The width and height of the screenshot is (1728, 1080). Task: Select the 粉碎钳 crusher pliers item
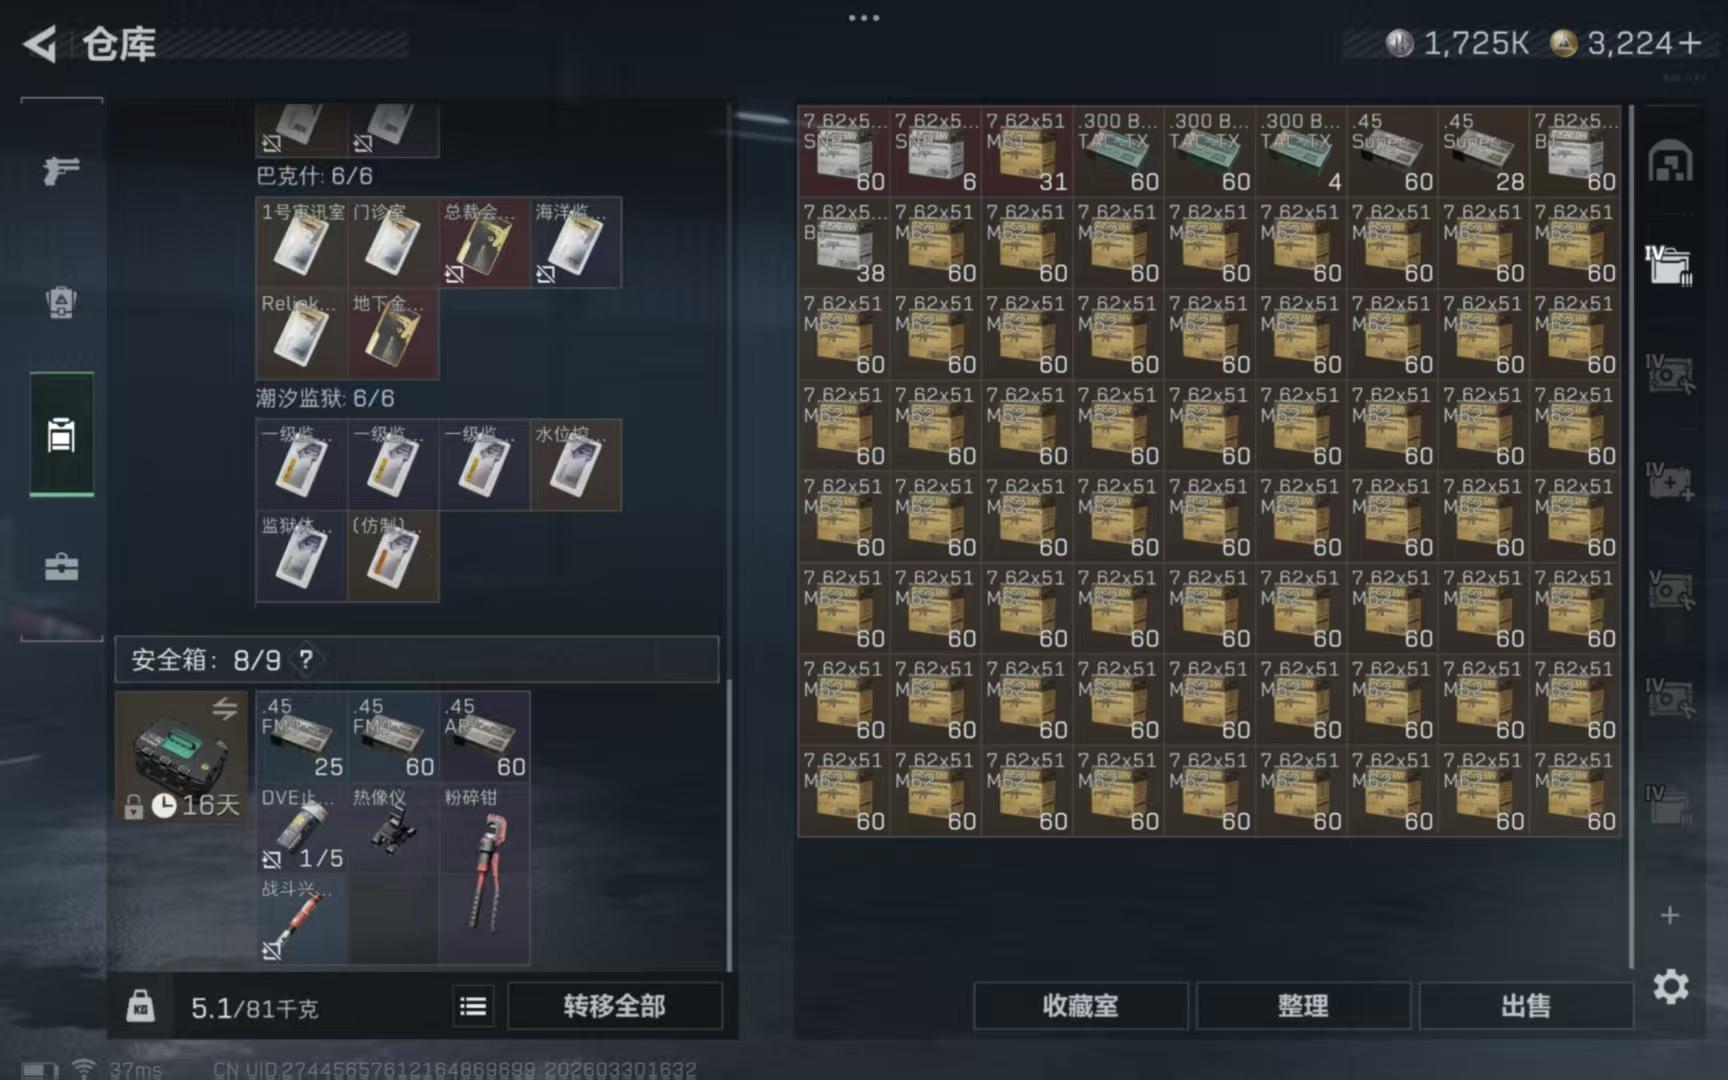tap(484, 873)
